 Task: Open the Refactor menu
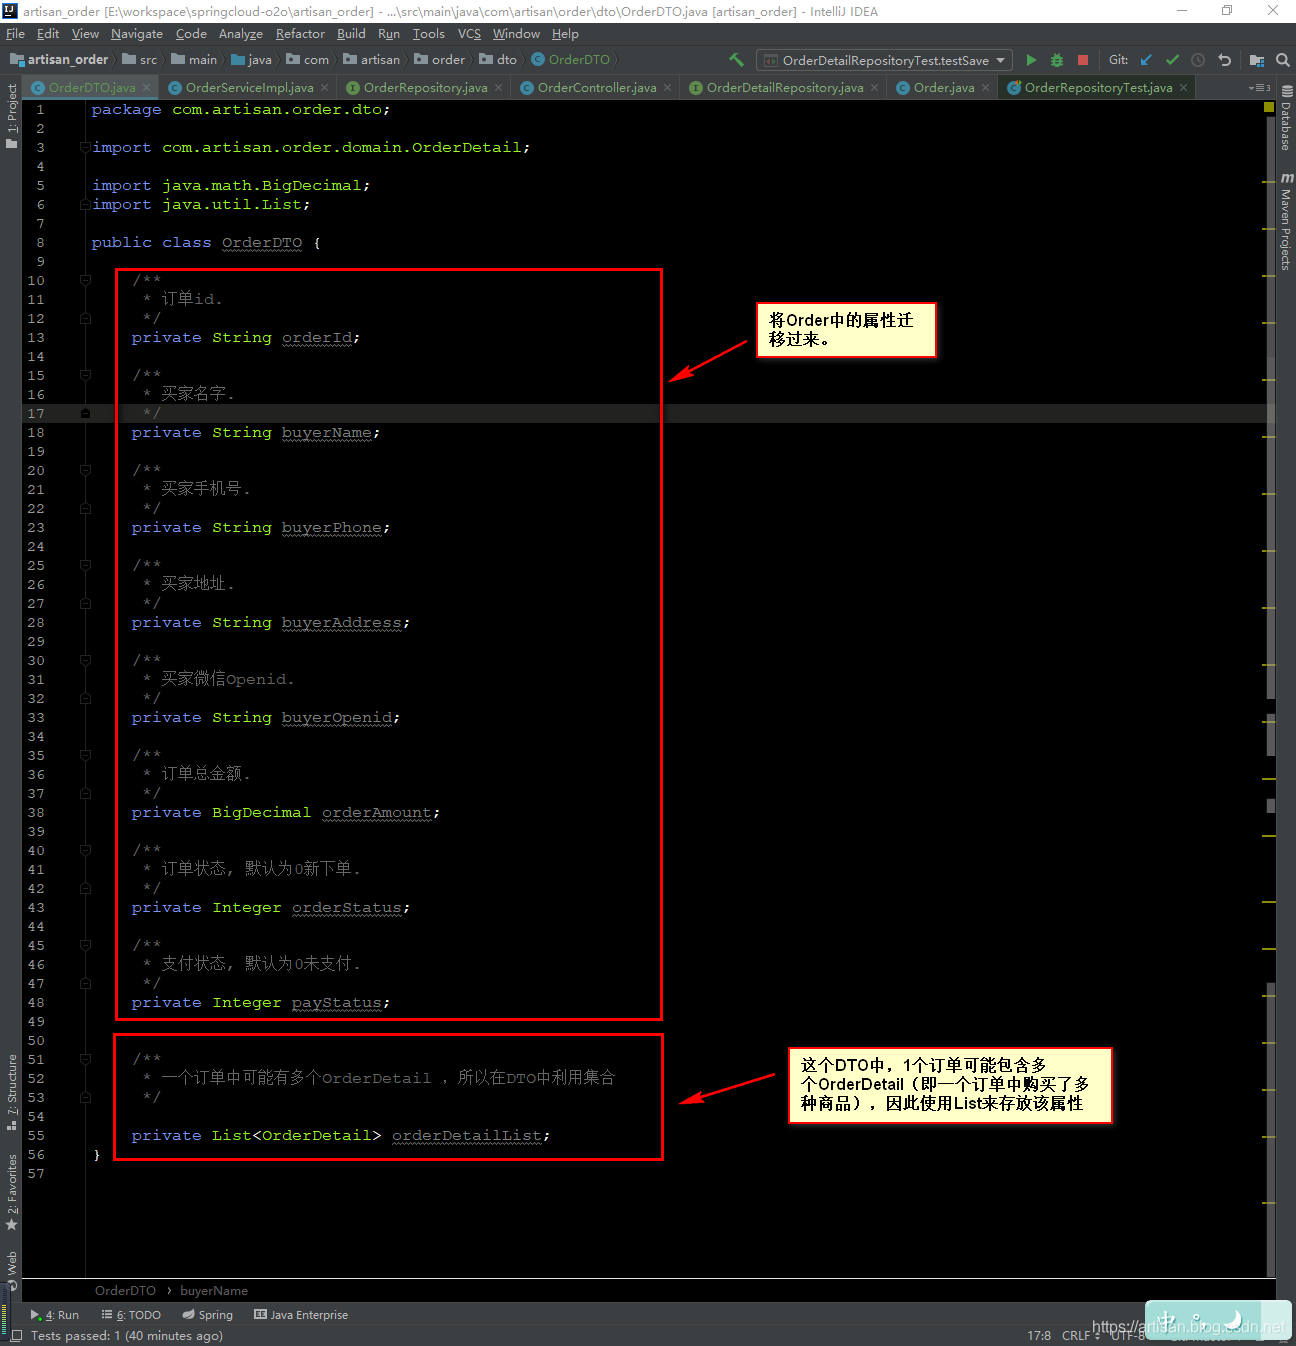(300, 34)
